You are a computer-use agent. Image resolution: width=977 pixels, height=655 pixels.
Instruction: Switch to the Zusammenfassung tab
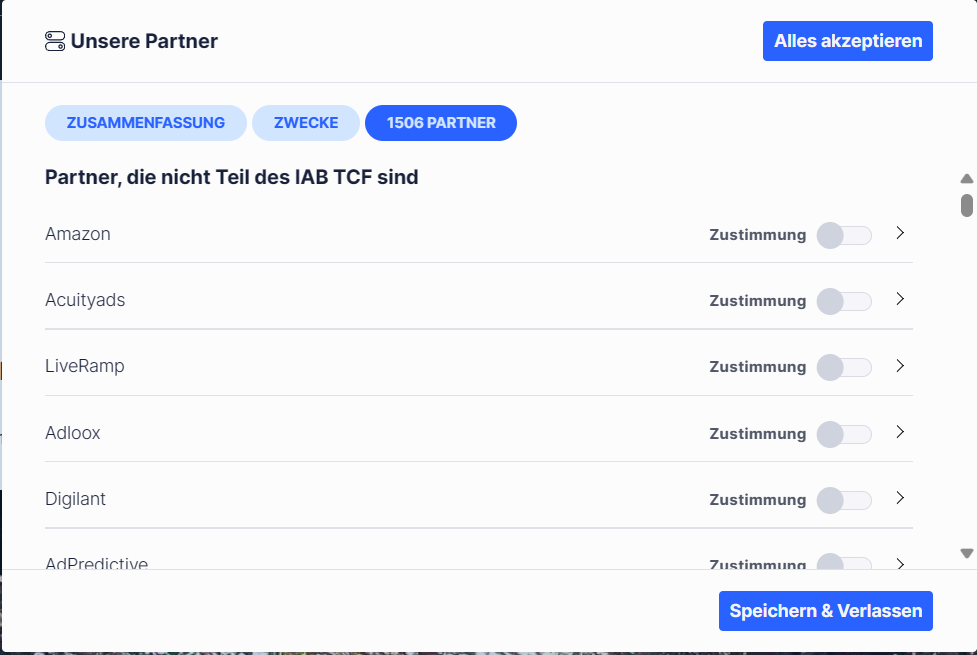tap(146, 123)
